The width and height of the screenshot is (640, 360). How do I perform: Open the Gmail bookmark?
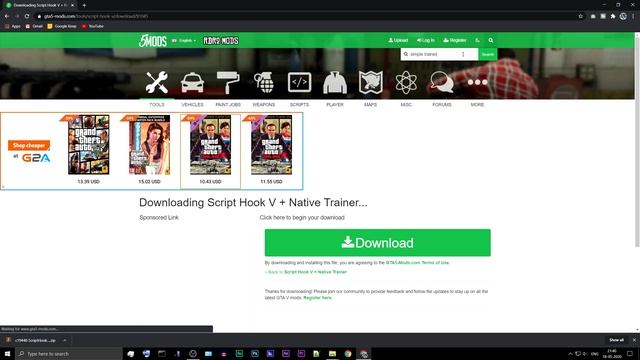click(x=34, y=26)
